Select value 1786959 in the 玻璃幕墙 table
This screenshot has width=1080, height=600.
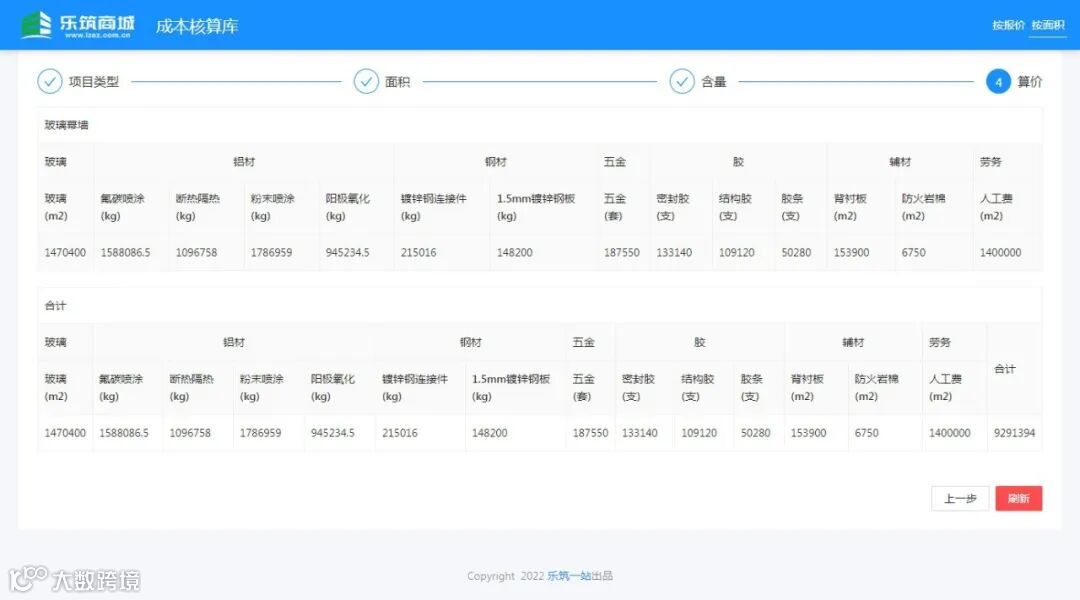click(271, 252)
